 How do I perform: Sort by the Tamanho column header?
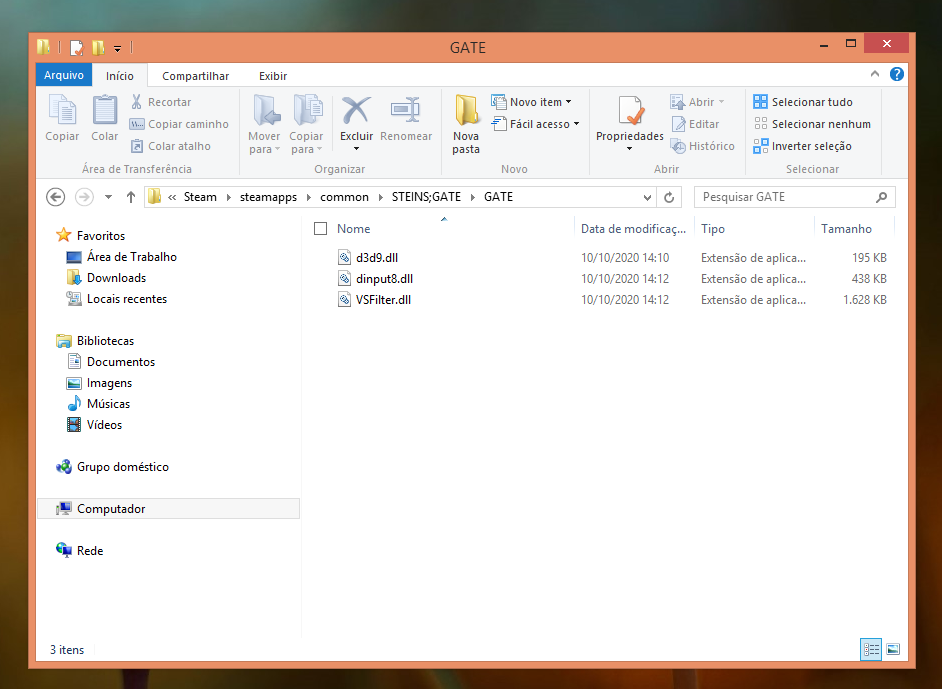point(846,228)
